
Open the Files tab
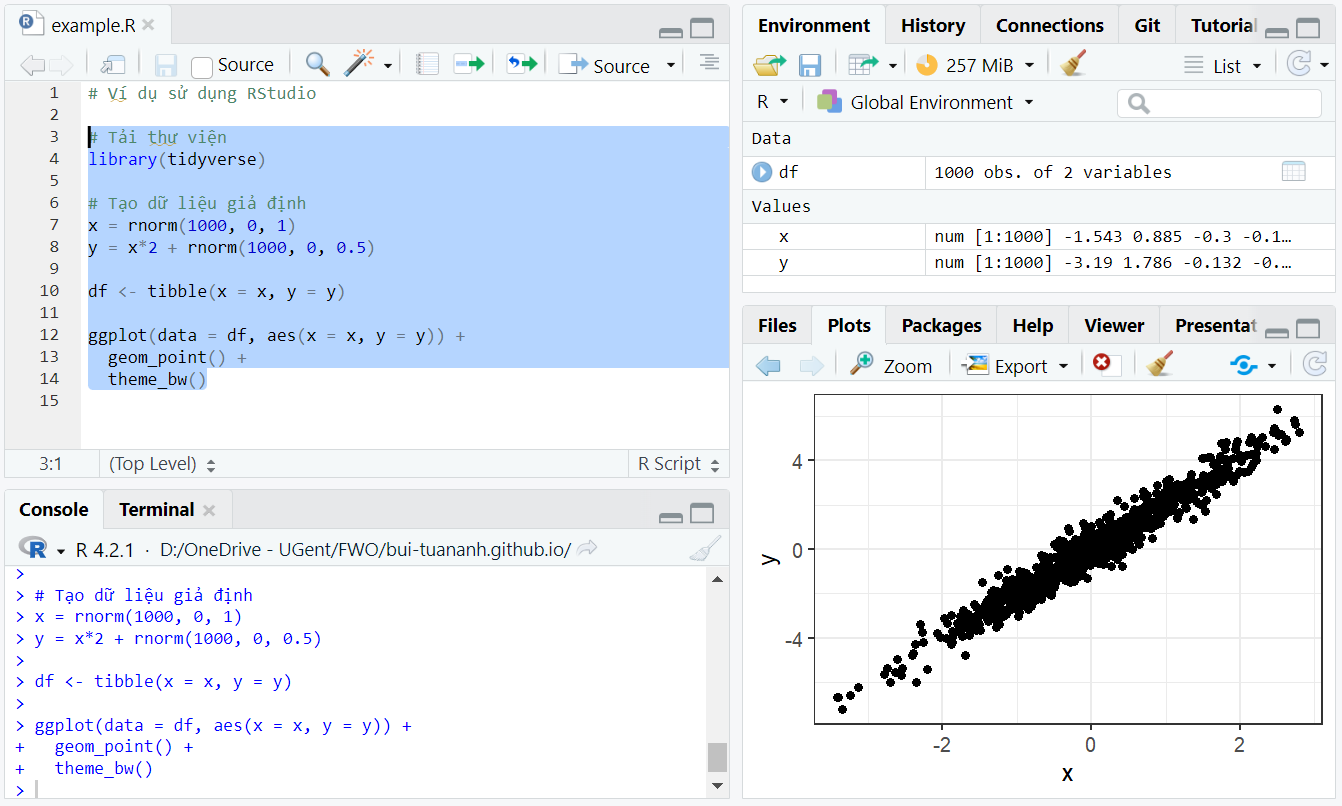click(777, 326)
